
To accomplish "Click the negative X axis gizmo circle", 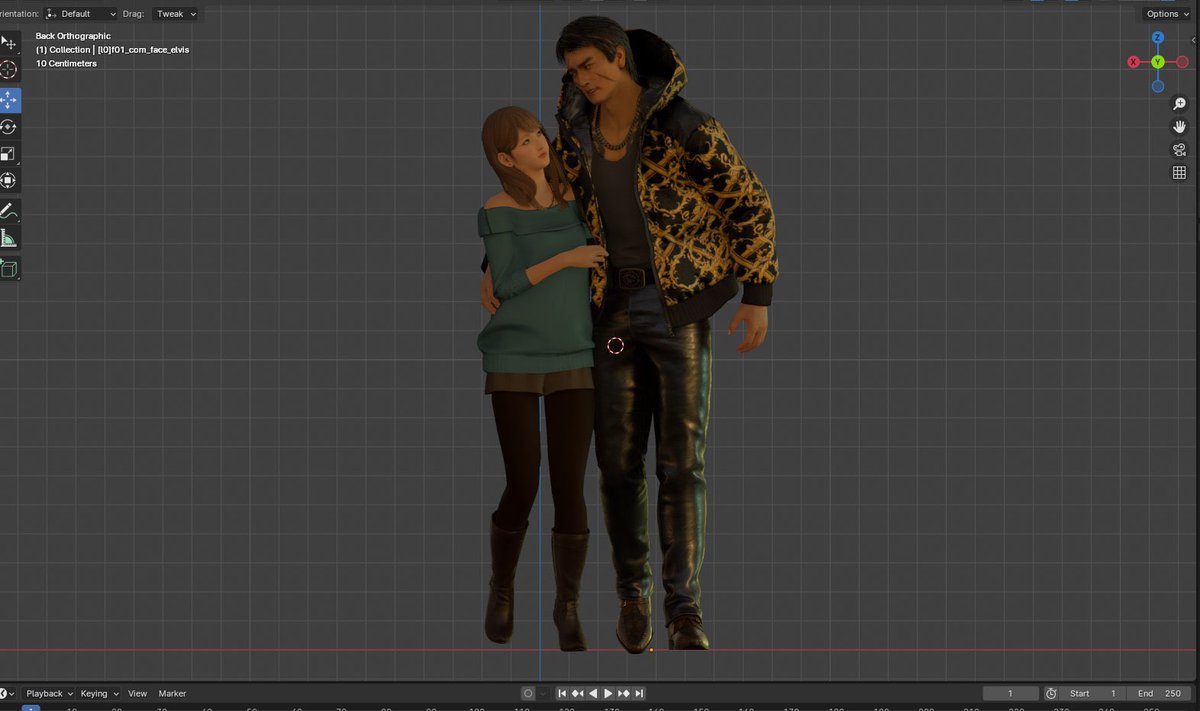I will click(1181, 62).
